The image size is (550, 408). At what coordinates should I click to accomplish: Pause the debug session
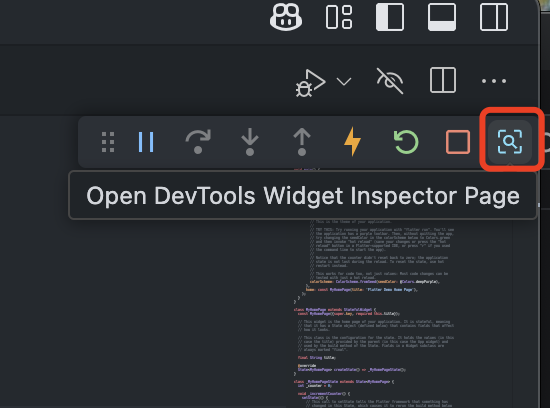click(x=146, y=142)
